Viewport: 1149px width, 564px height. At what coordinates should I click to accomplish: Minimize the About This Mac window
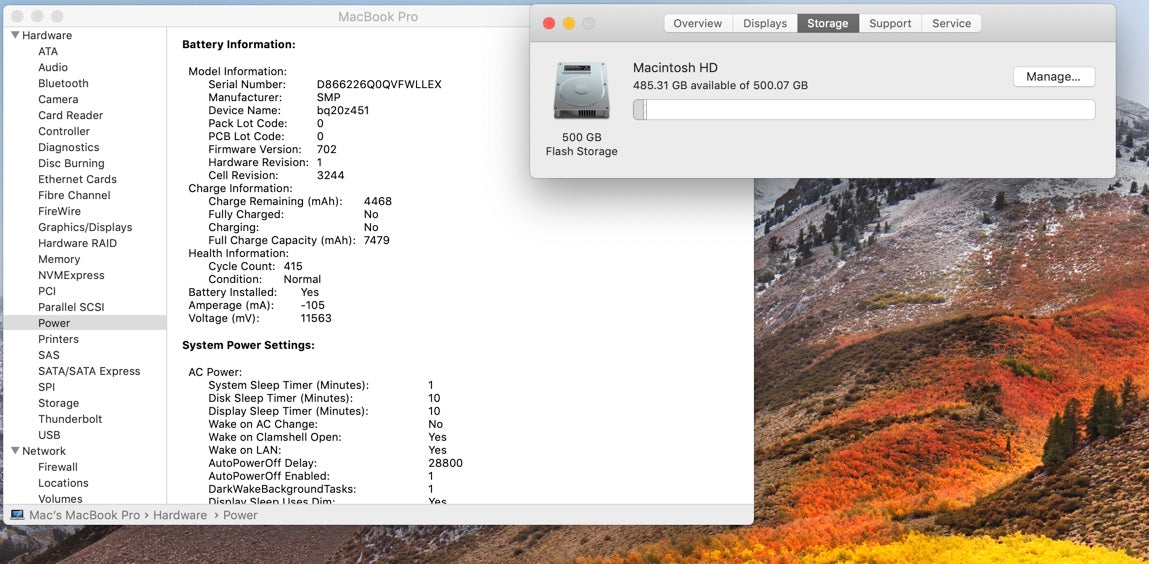click(x=569, y=23)
